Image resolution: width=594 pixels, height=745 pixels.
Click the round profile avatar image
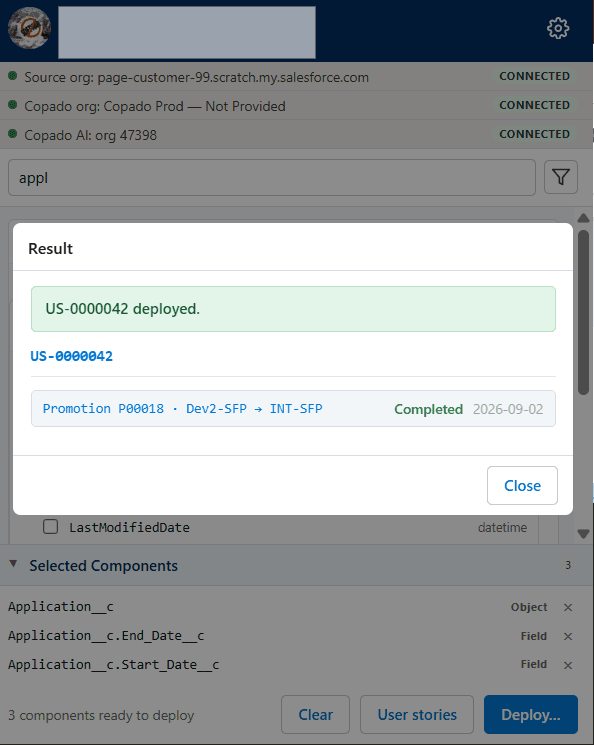[29, 29]
